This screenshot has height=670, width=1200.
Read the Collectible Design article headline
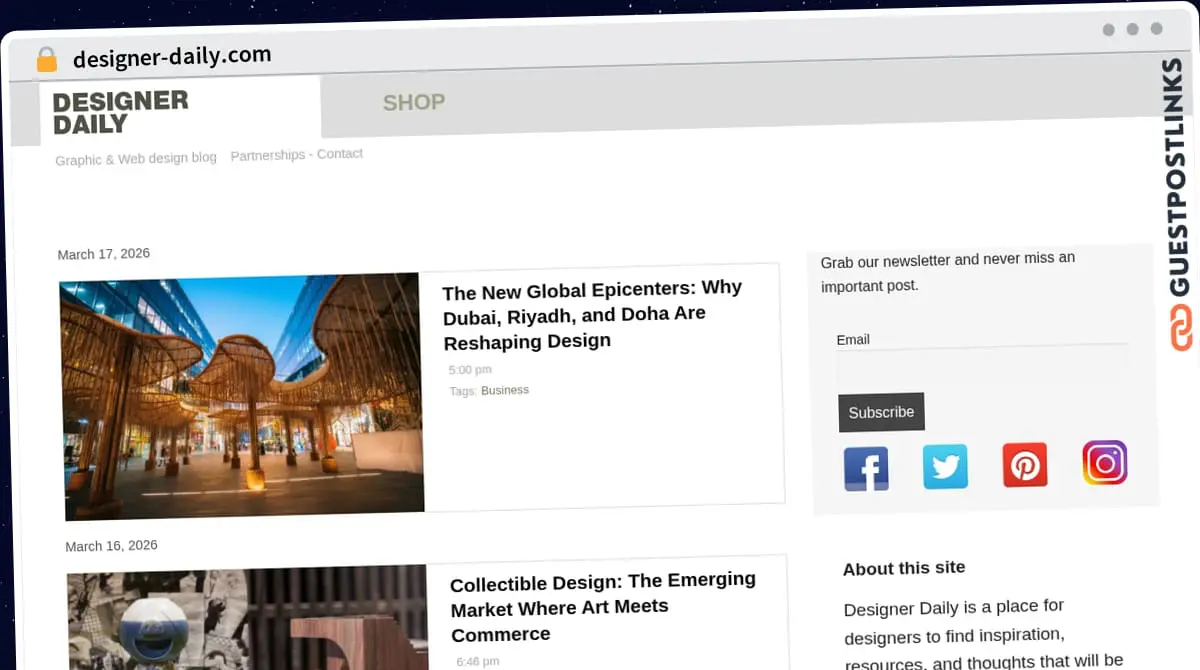coord(602,606)
